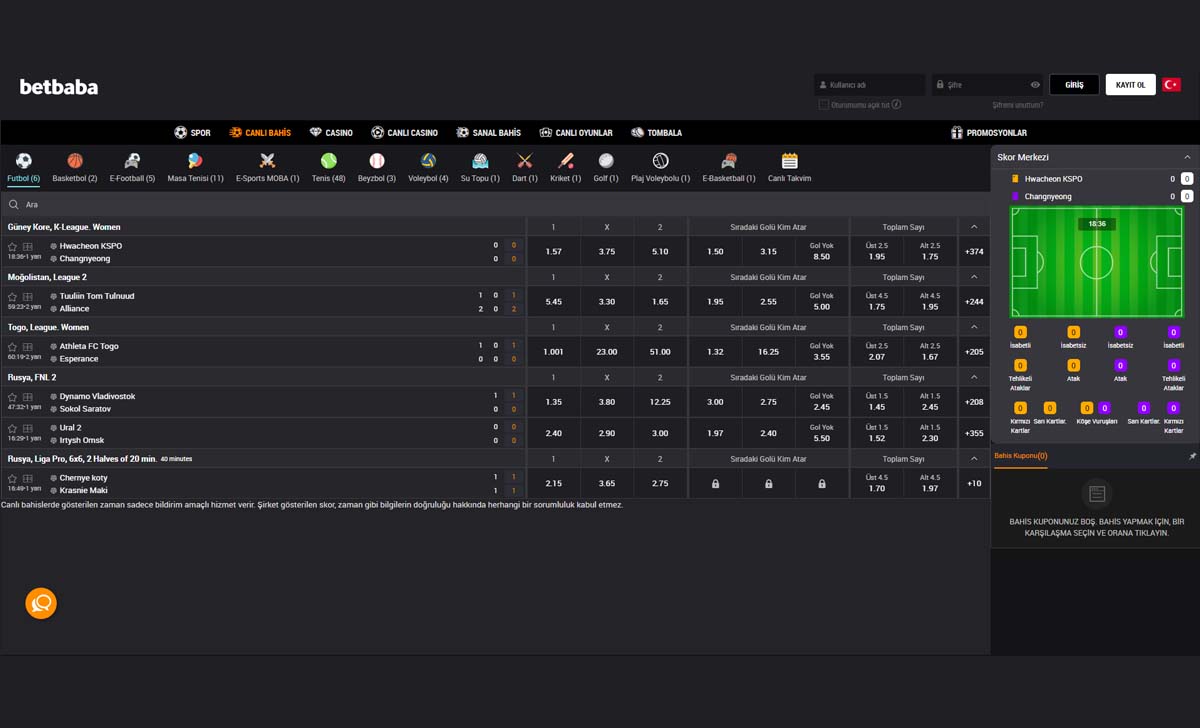Open the SPOR menu item

click(192, 133)
